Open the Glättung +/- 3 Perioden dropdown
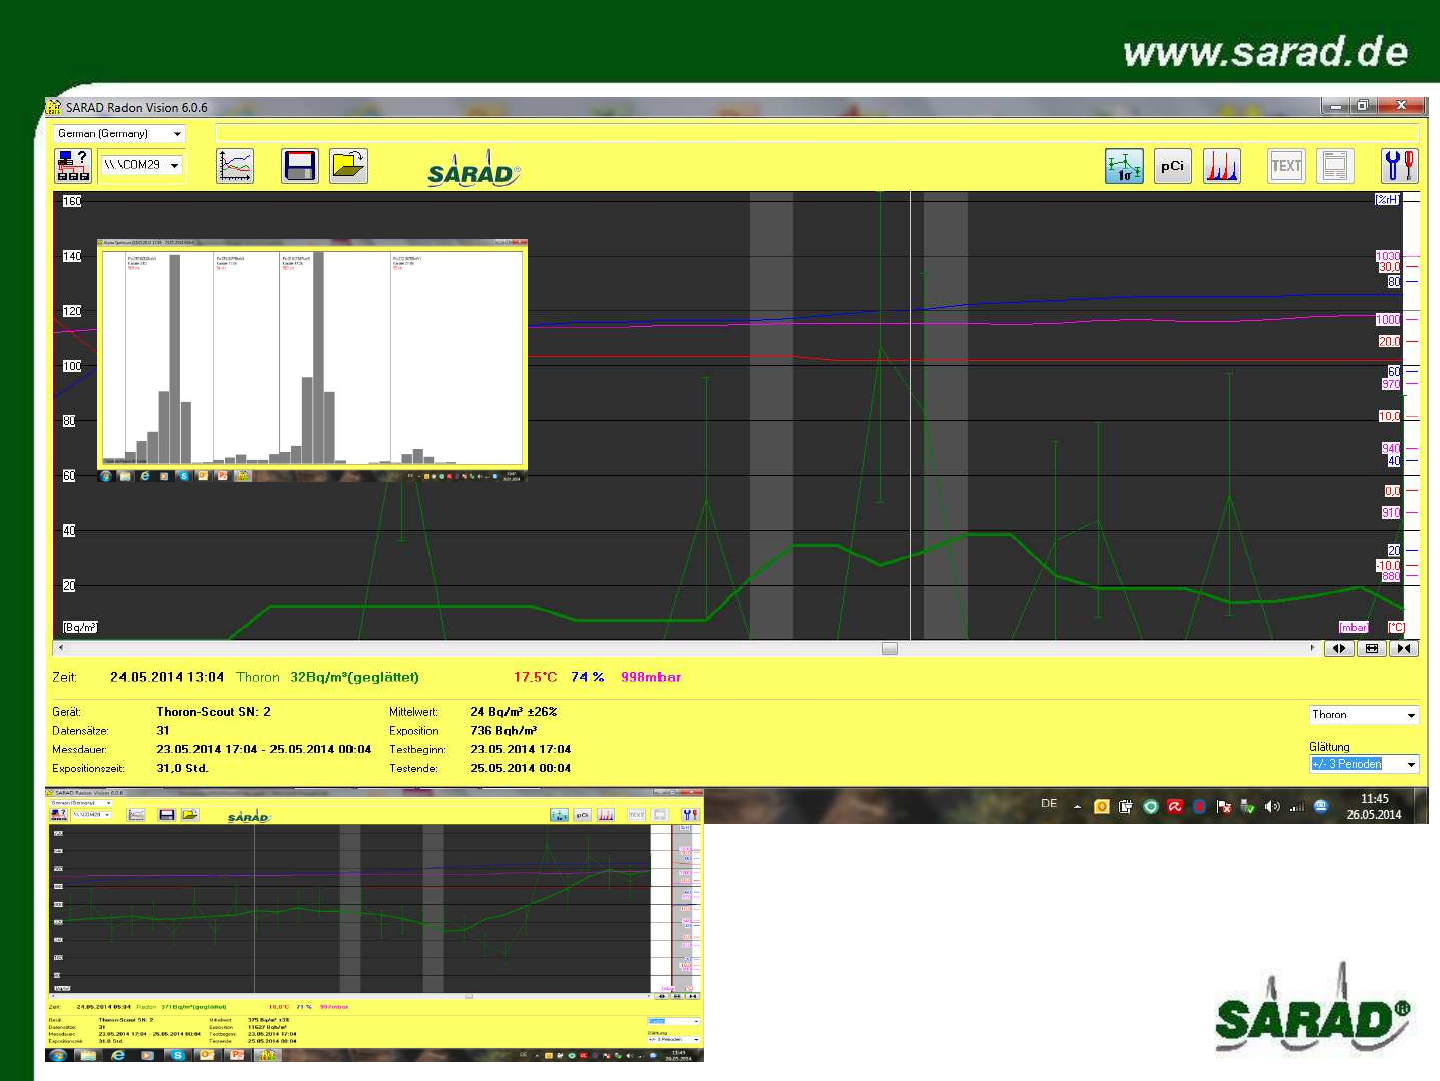 point(1364,764)
